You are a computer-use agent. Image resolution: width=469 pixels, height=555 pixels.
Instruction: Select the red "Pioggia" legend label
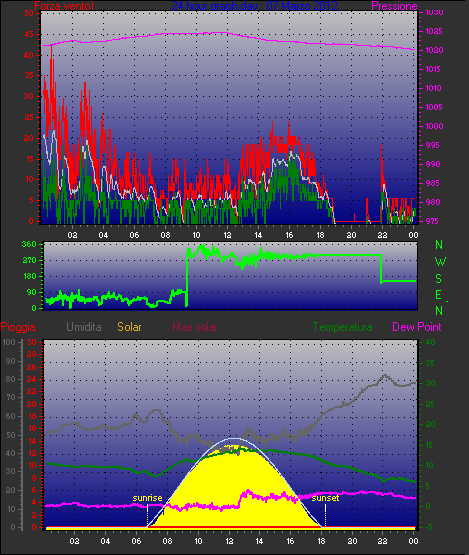(x=18, y=327)
